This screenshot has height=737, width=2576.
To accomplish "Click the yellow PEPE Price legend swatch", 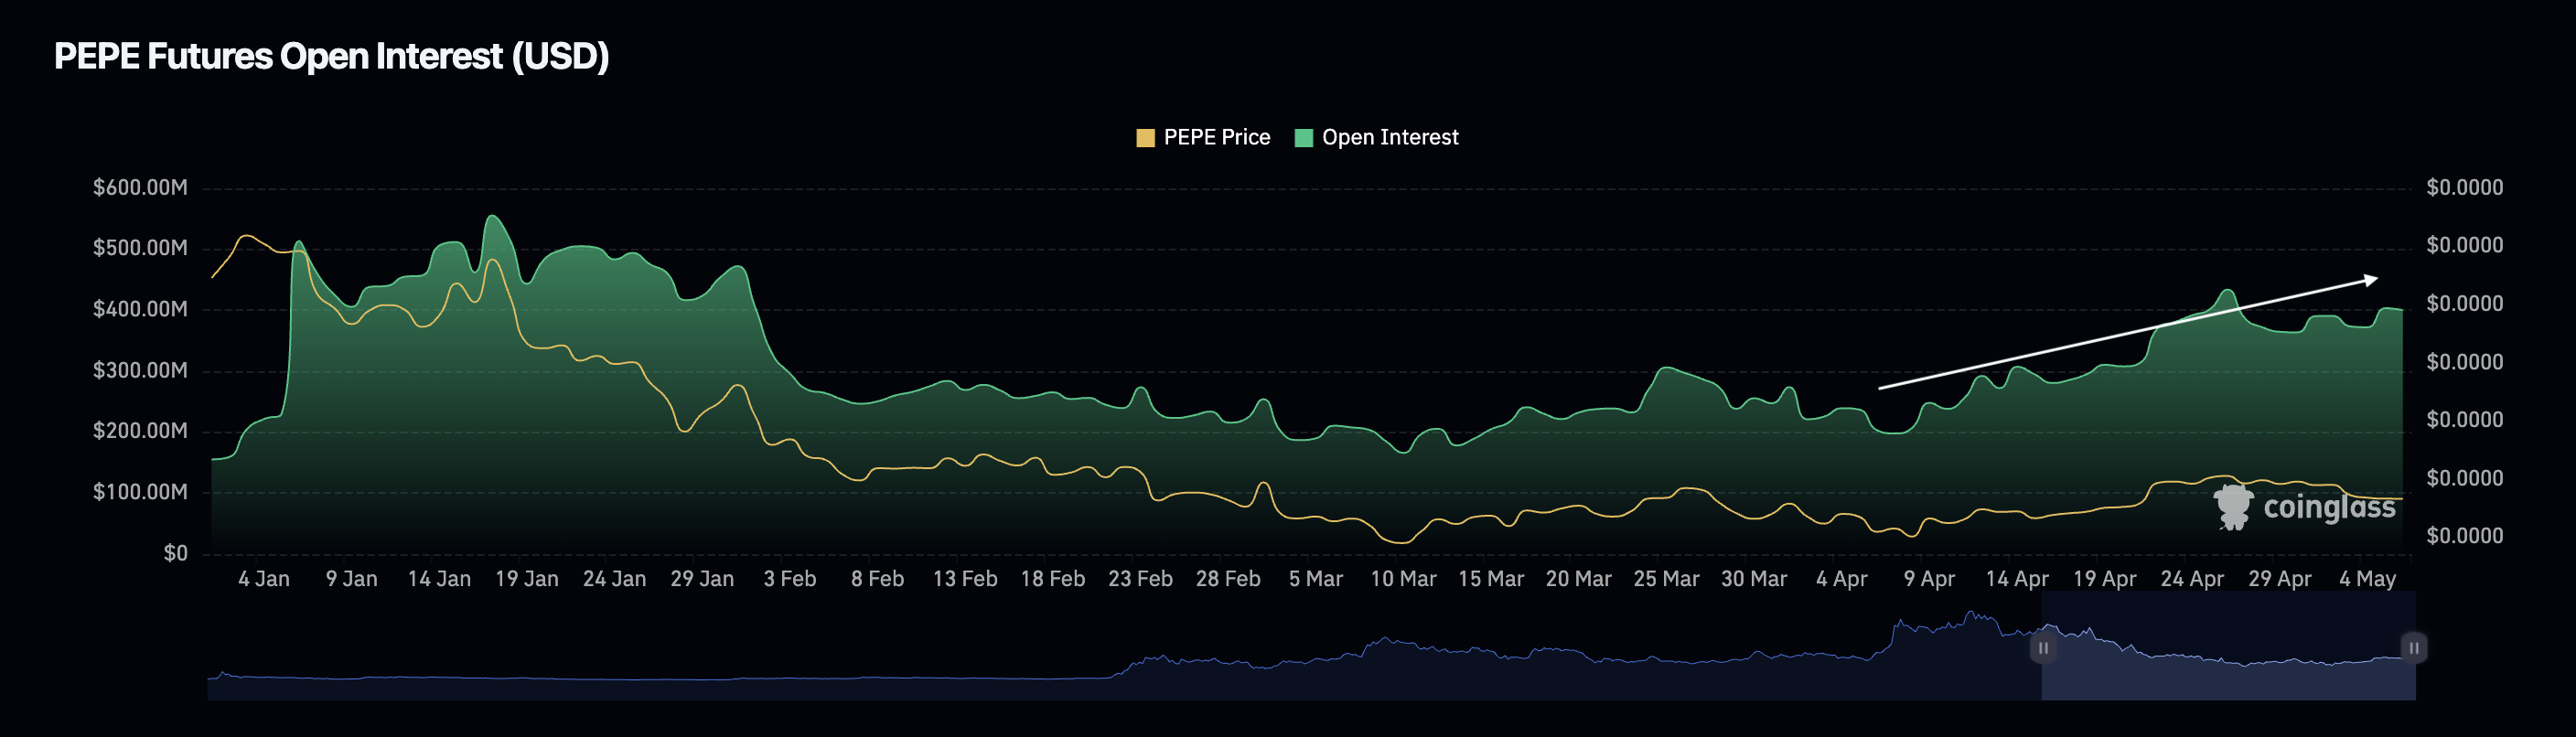I will tap(1145, 138).
